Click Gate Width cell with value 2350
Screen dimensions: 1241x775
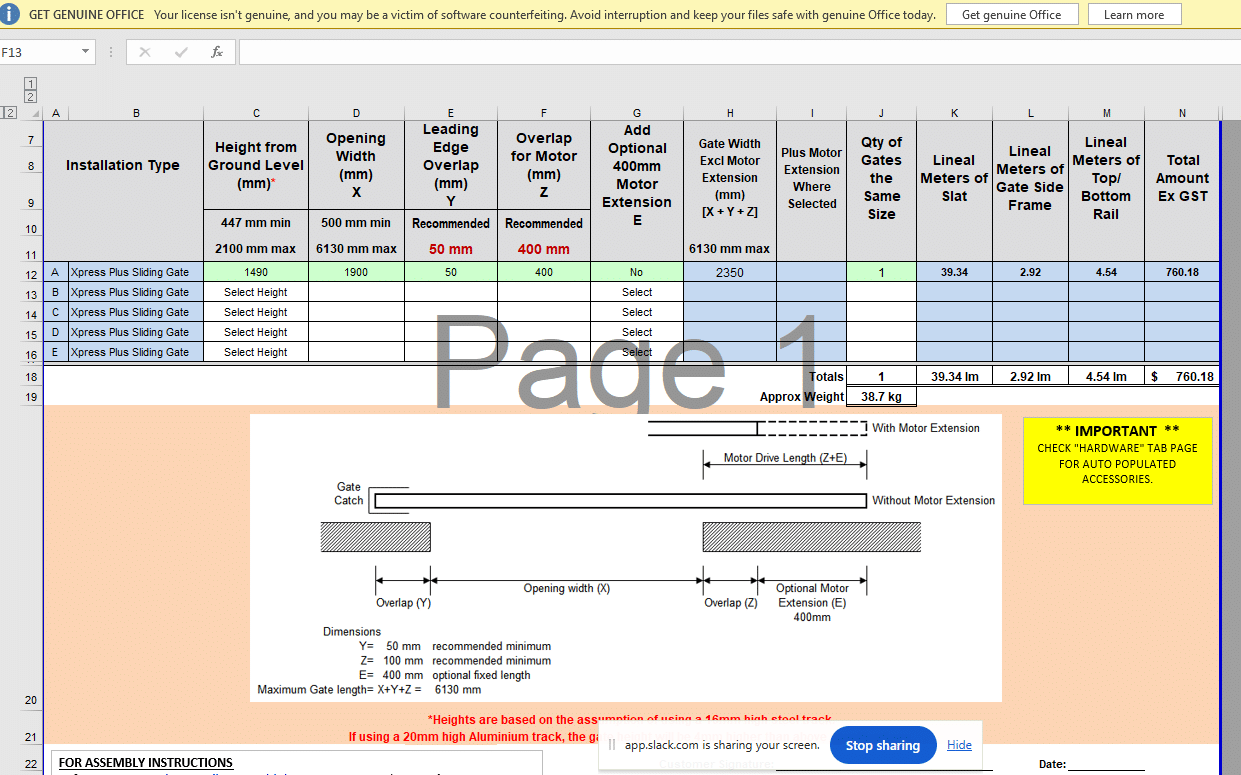tap(730, 272)
